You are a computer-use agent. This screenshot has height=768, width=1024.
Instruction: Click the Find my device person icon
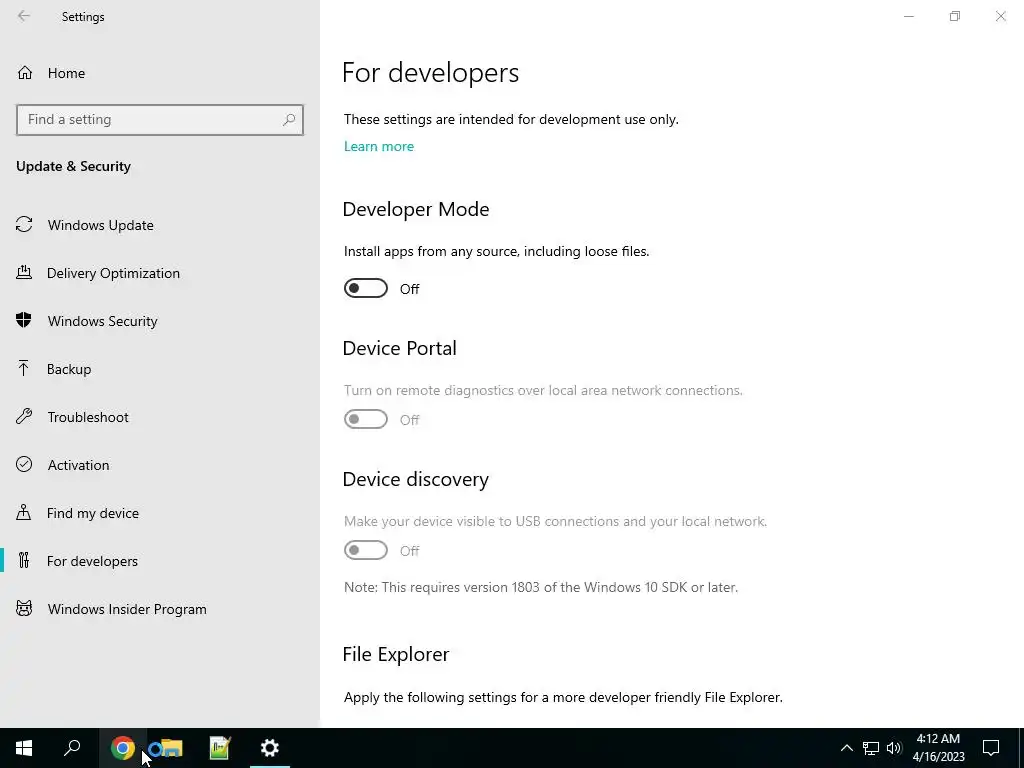click(x=24, y=512)
